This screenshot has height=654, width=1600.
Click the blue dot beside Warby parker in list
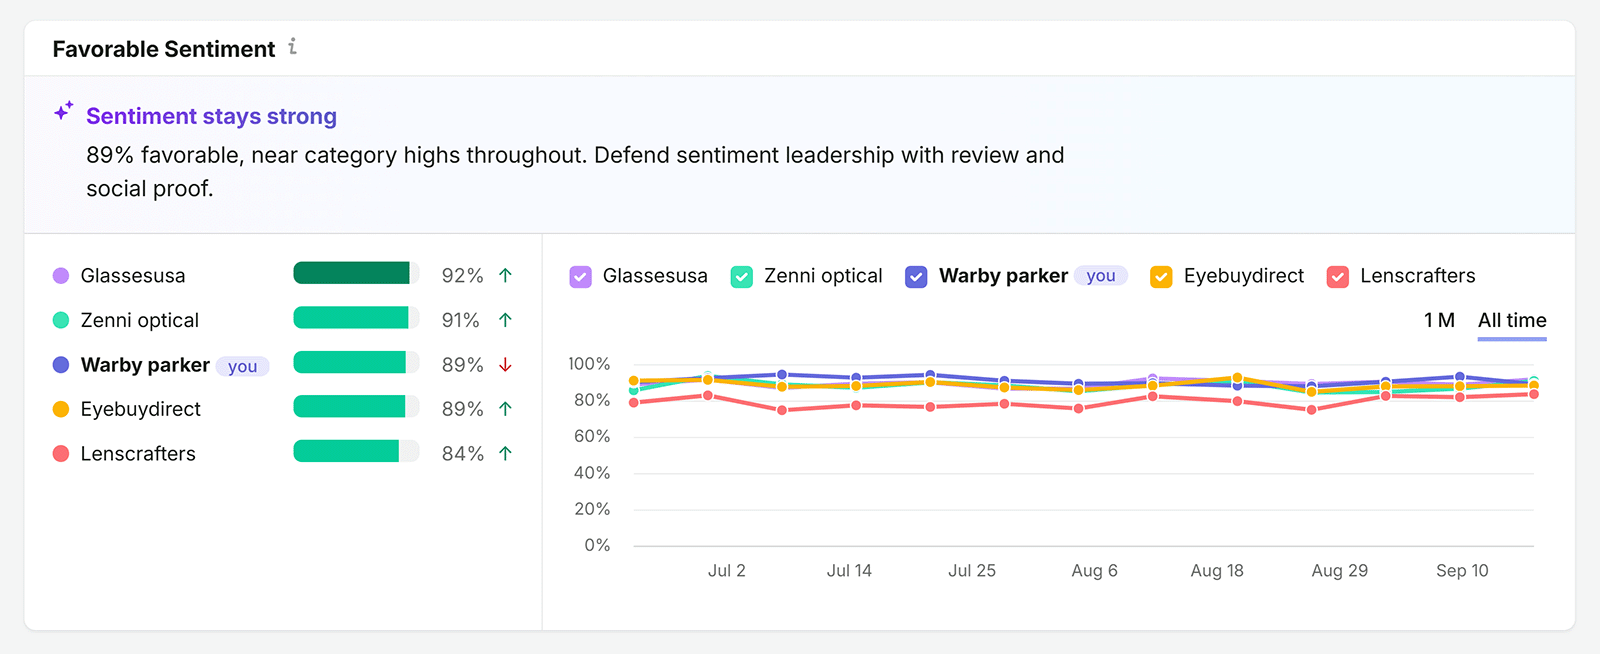pyautogui.click(x=61, y=365)
